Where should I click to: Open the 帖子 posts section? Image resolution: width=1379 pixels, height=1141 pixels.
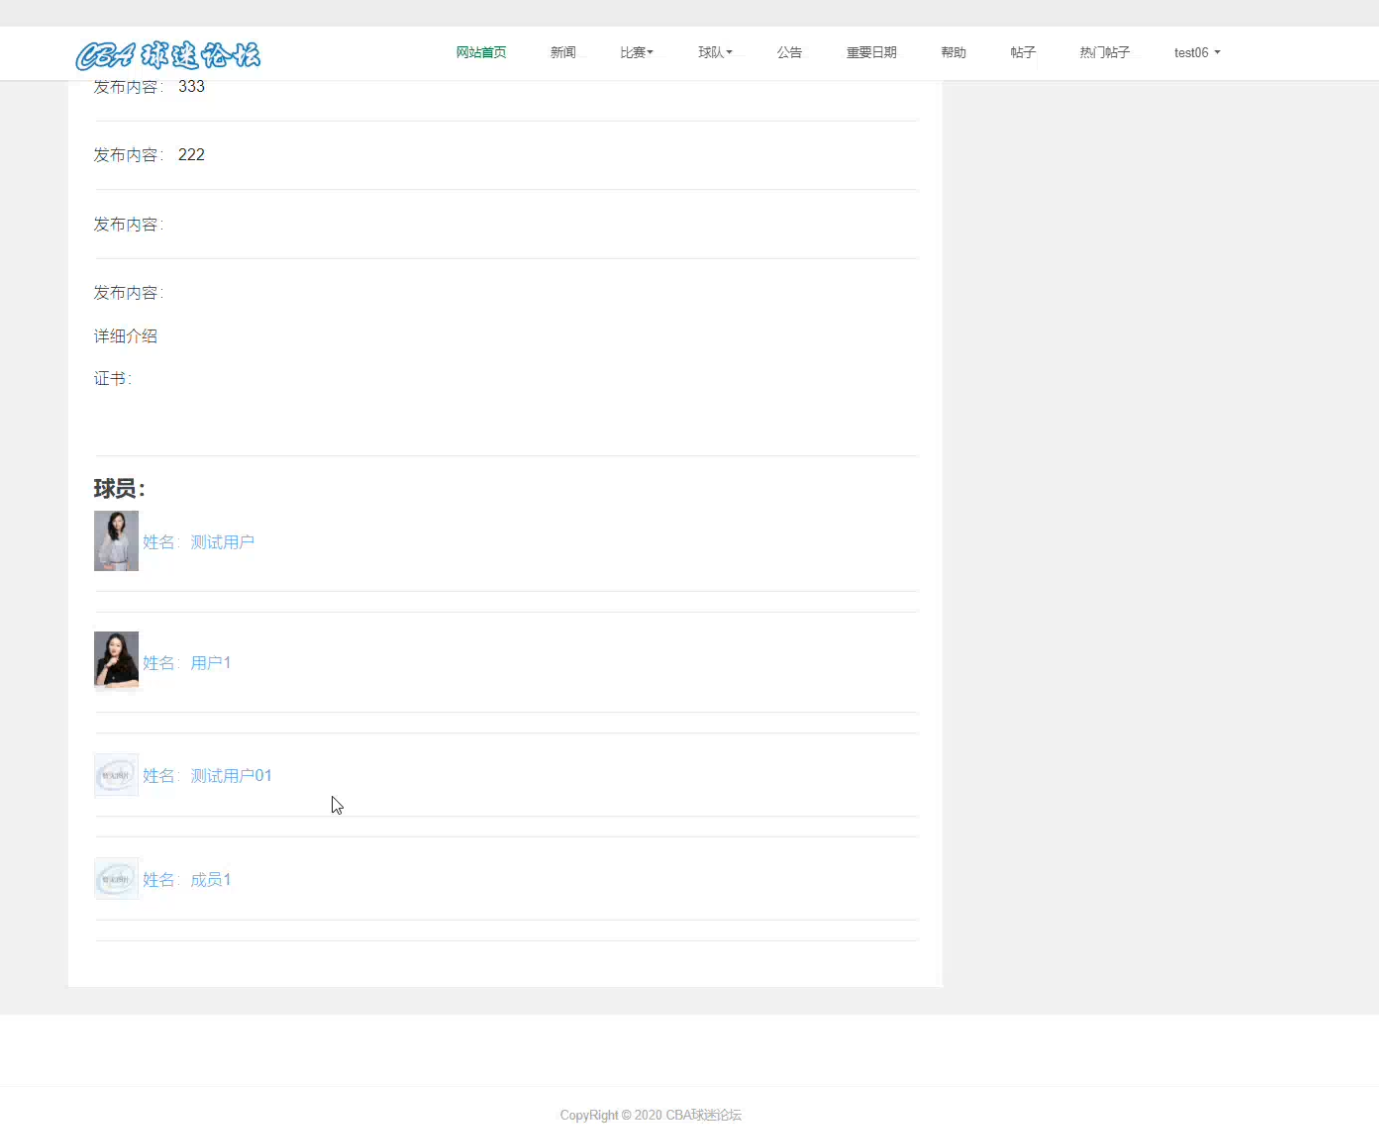pyautogui.click(x=1022, y=52)
